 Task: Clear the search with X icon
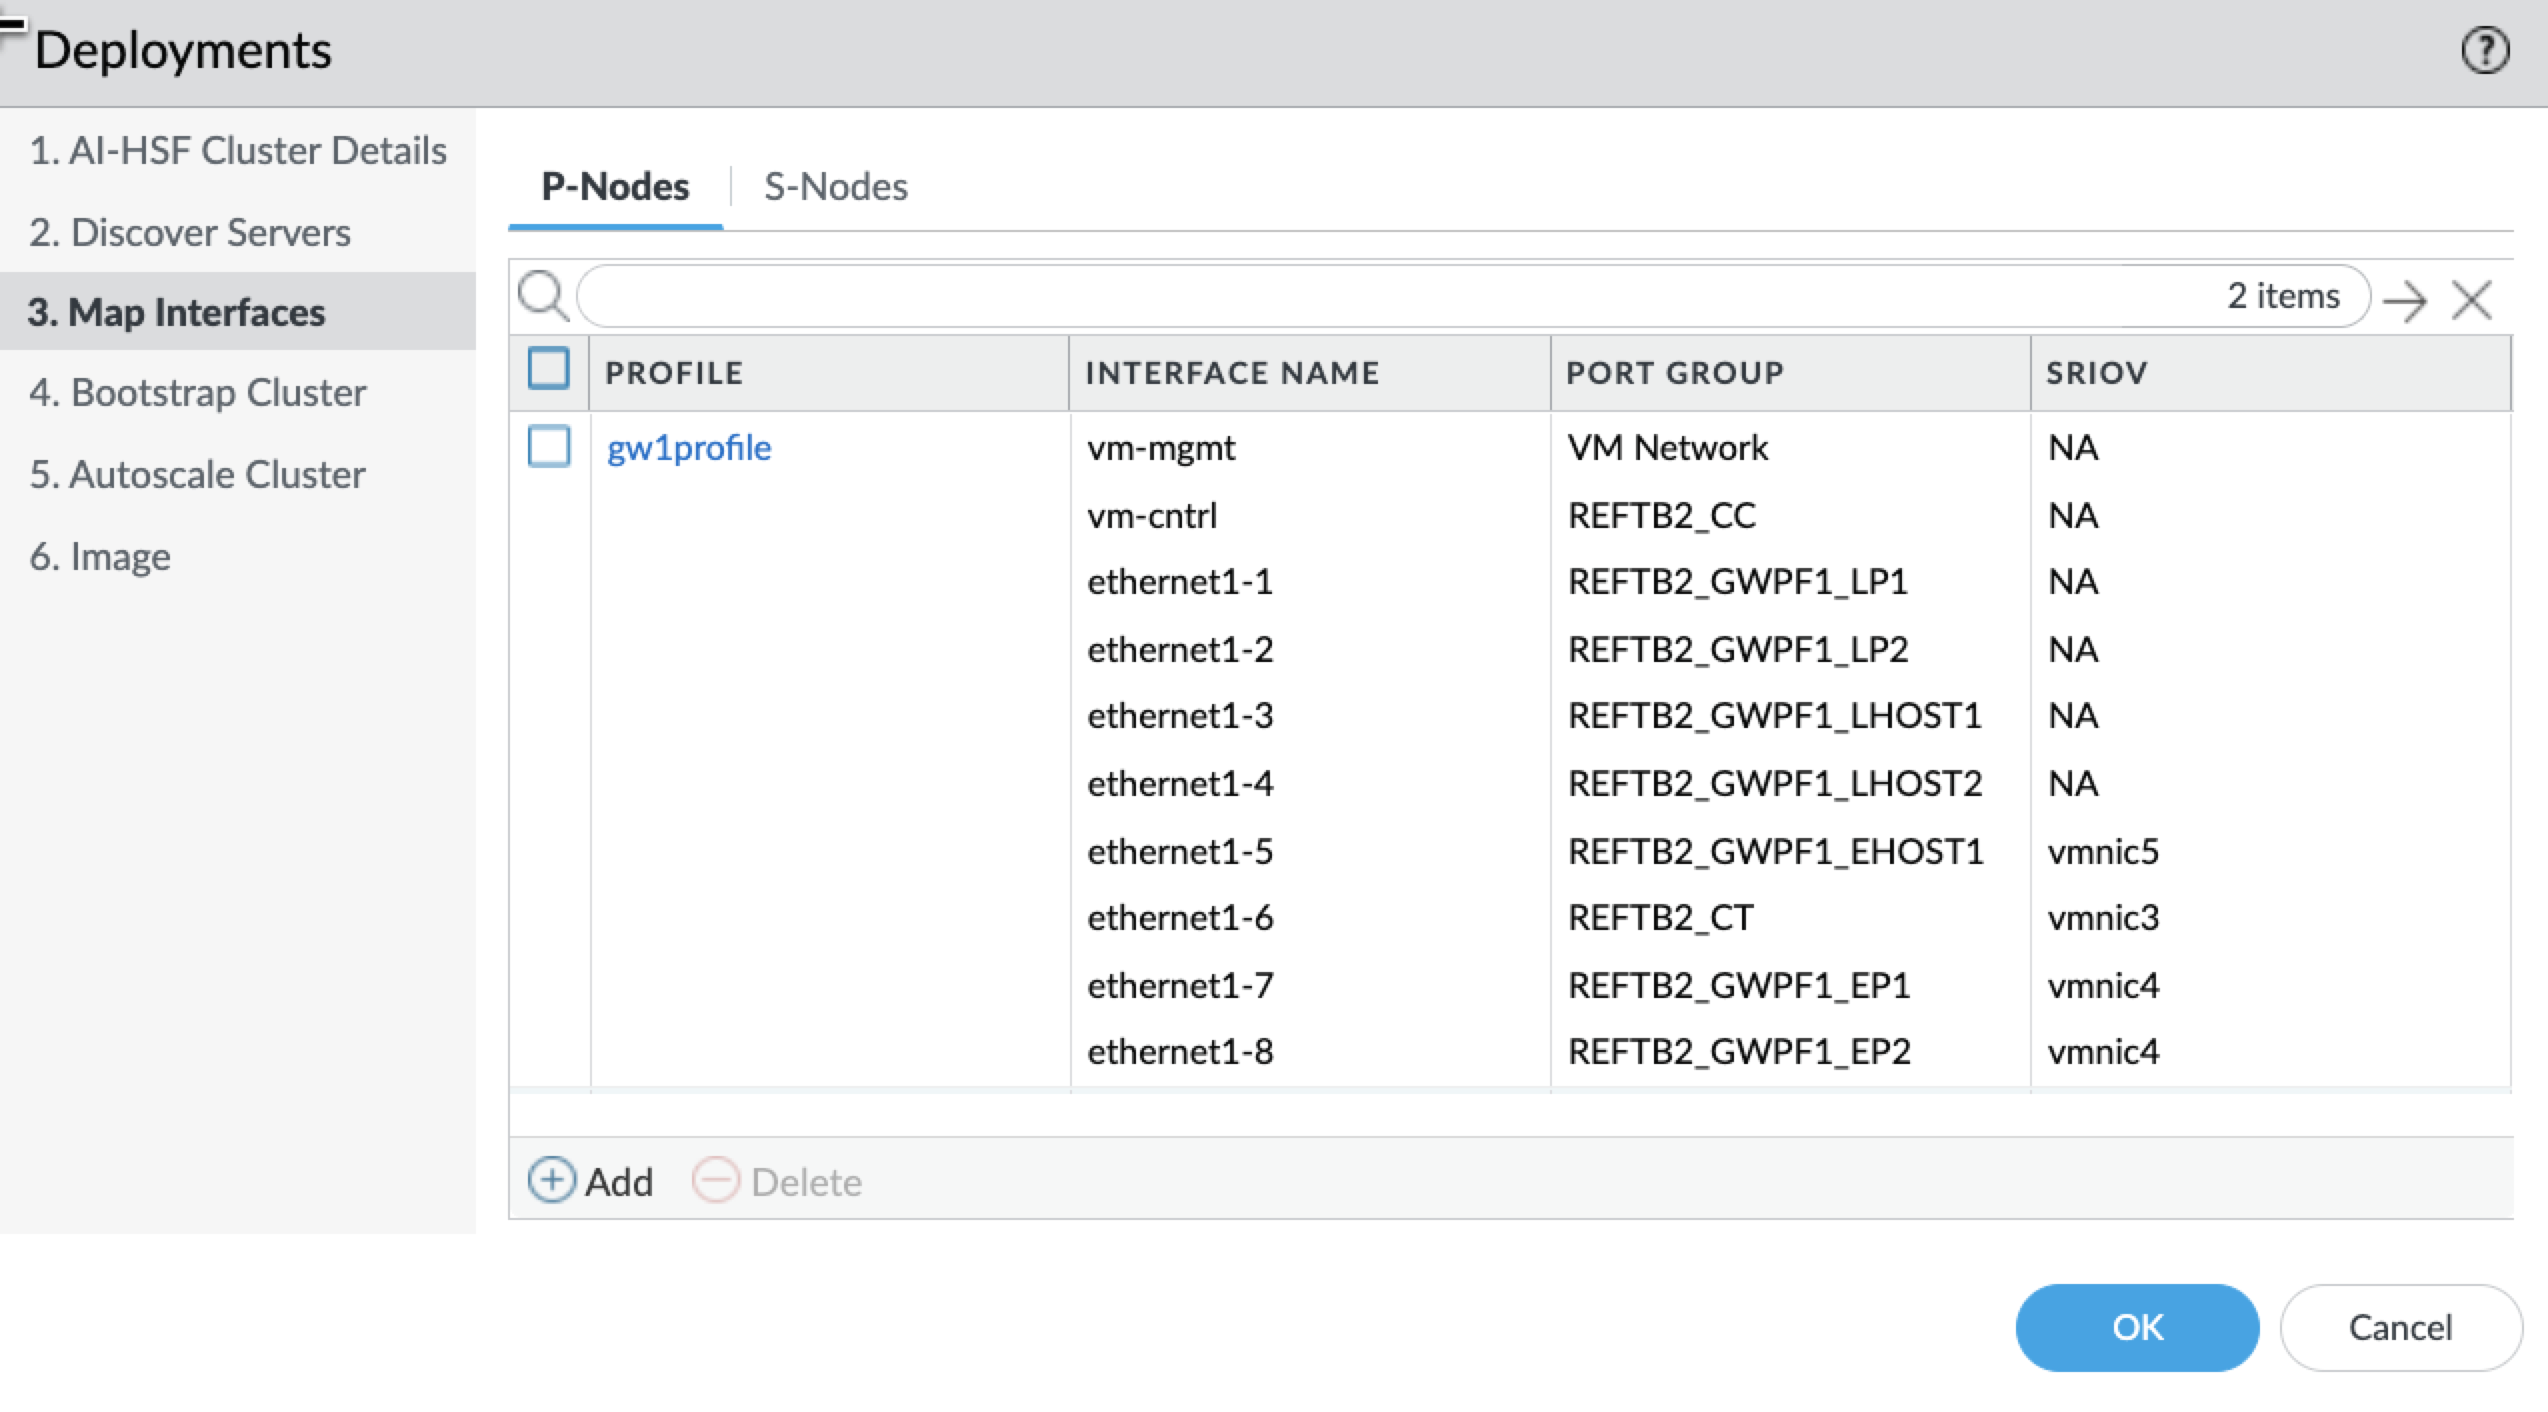pos(2472,299)
